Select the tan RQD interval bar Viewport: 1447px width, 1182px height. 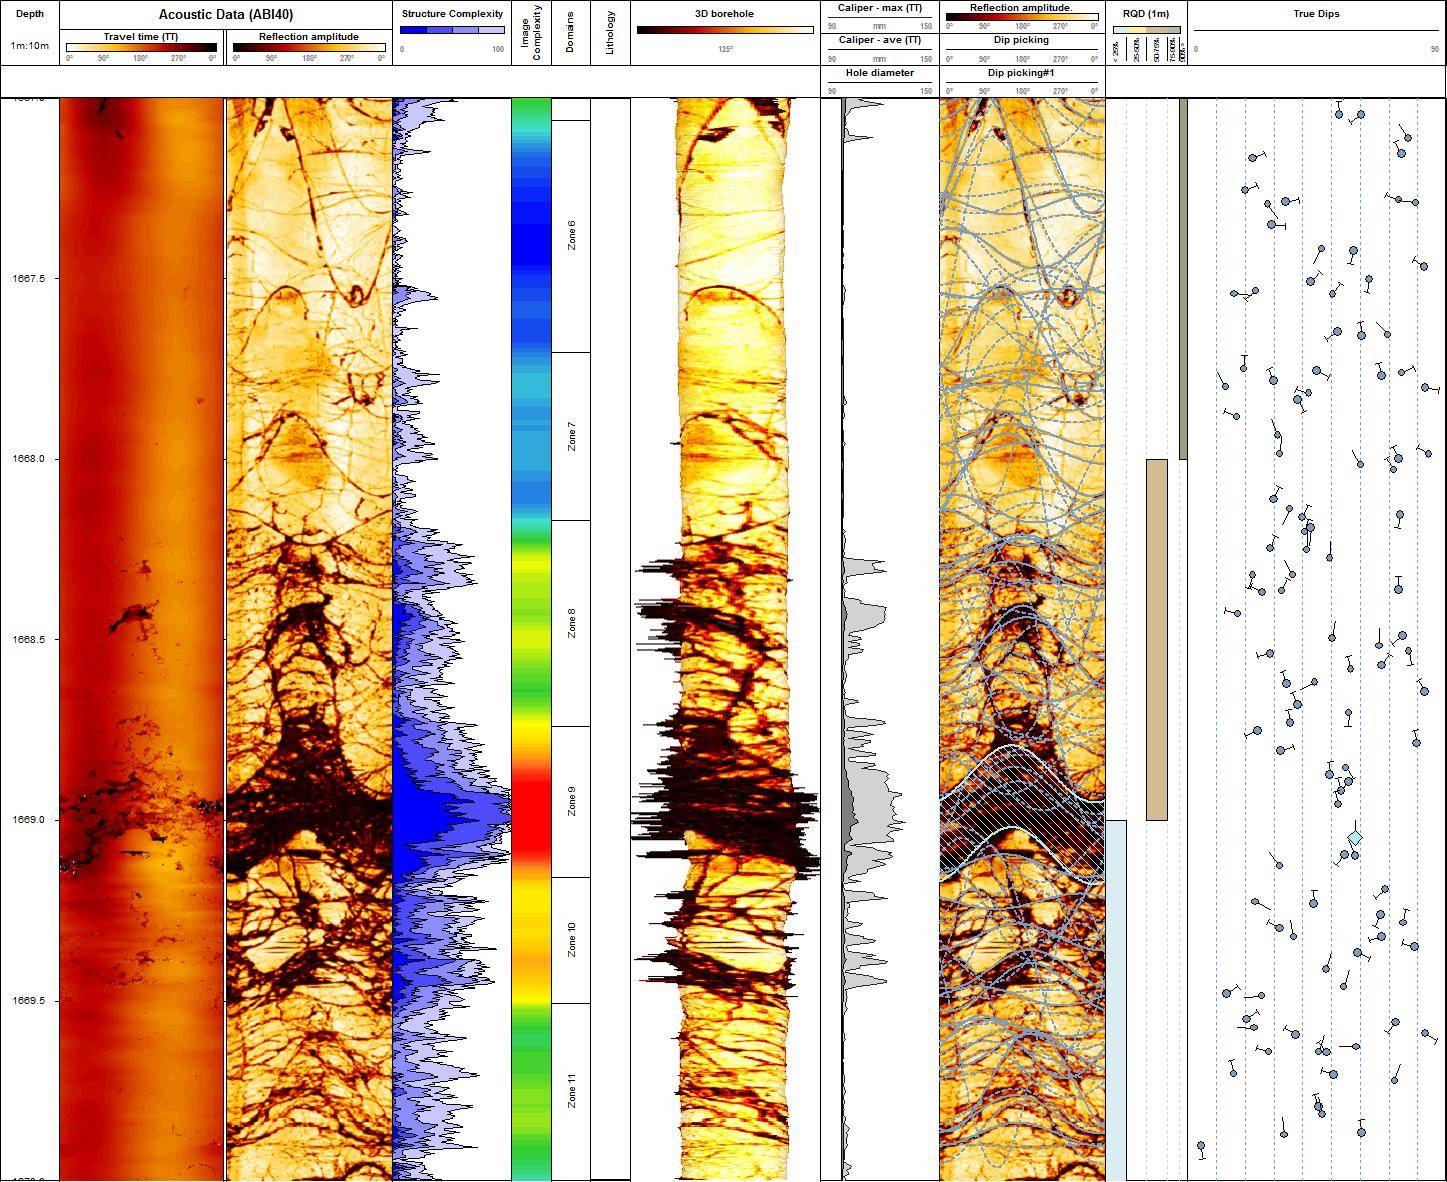(x=1156, y=640)
